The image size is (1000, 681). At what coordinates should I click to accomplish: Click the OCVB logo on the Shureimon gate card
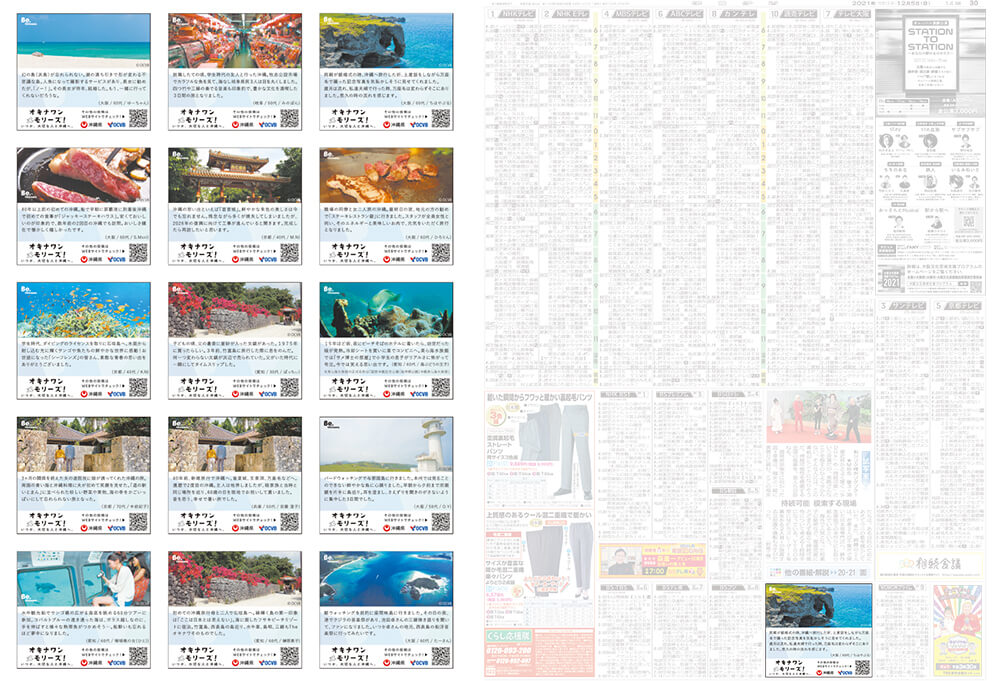coord(268,259)
